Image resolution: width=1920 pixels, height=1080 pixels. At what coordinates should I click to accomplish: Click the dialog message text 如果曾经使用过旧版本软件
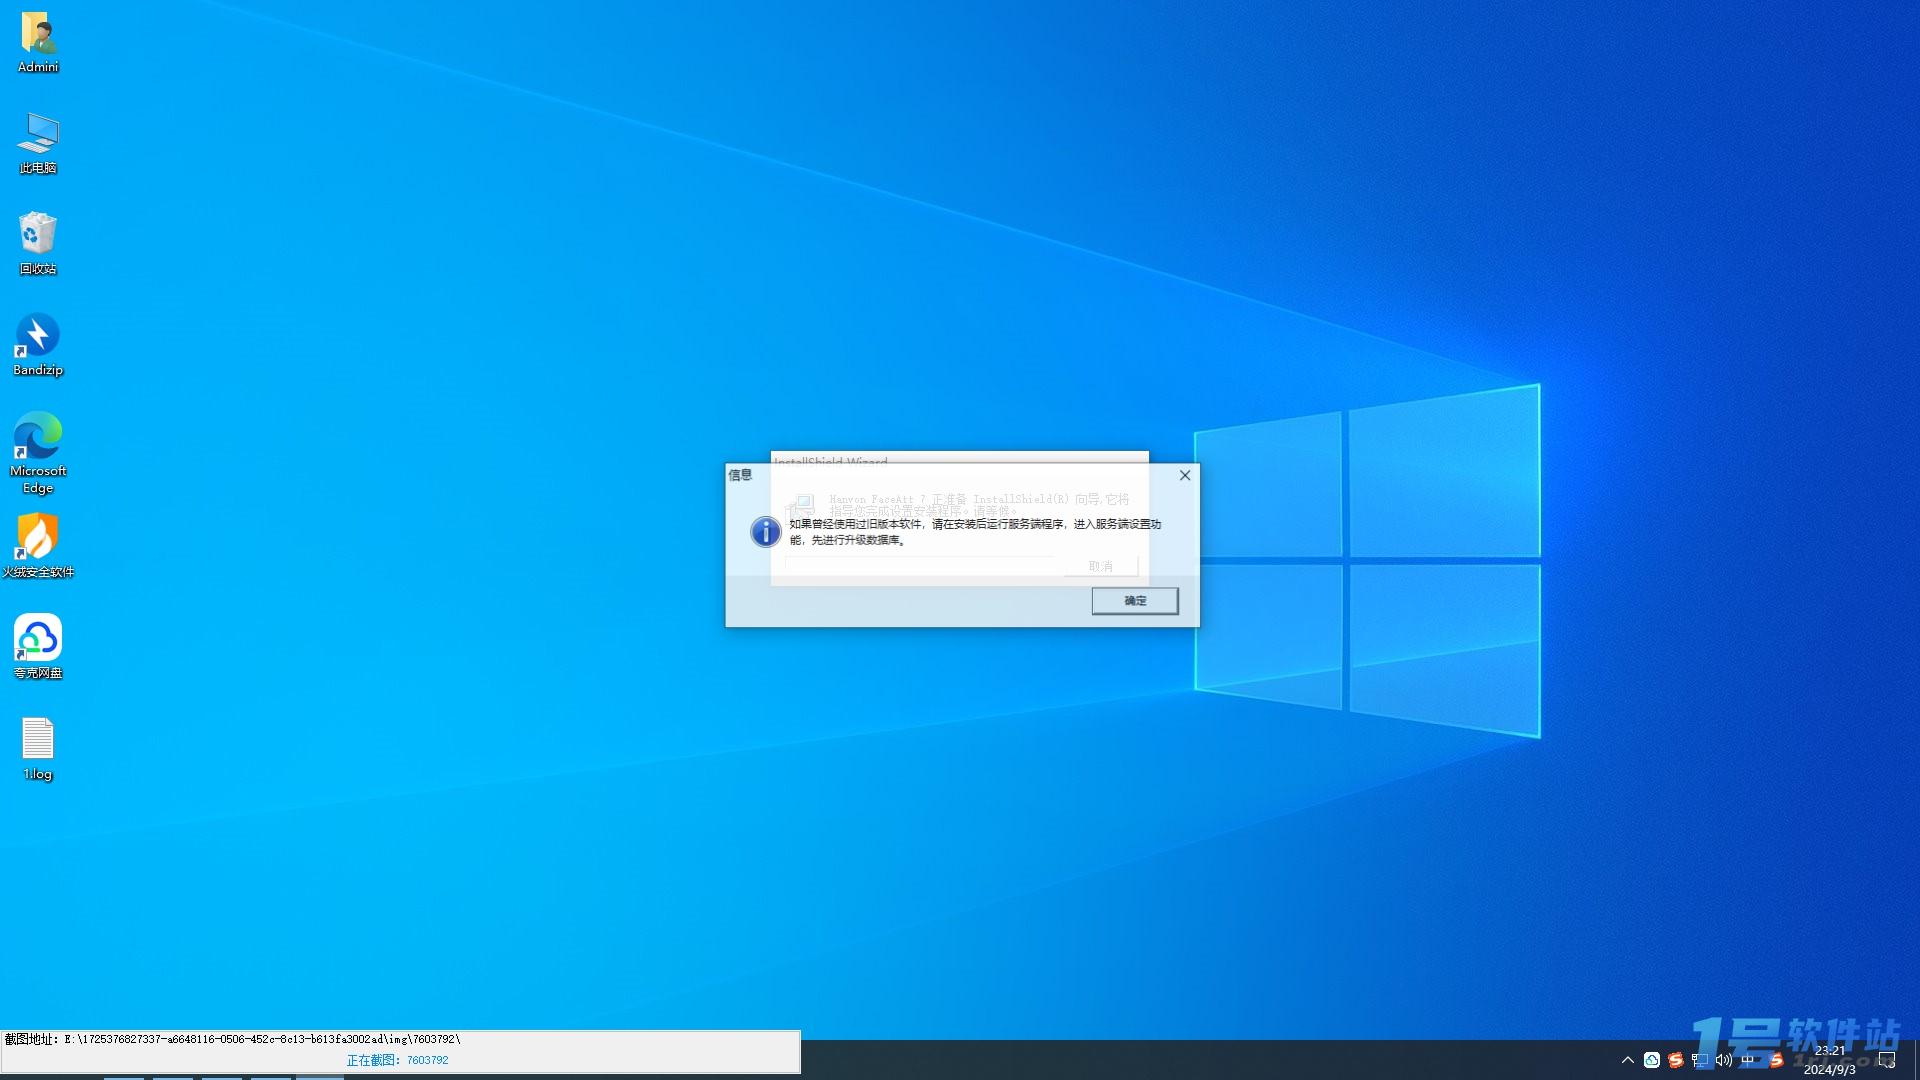pyautogui.click(x=975, y=532)
